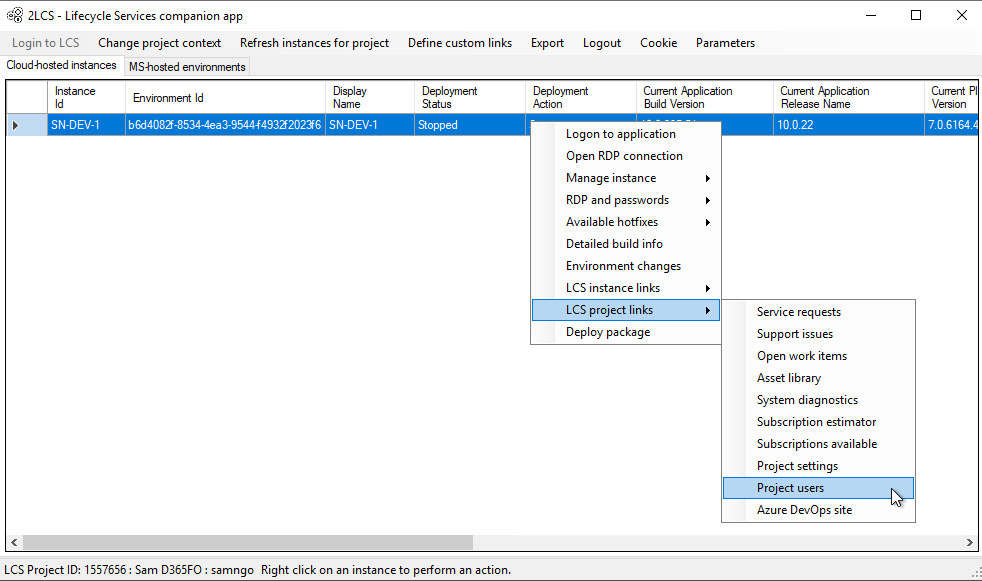The height and width of the screenshot is (581, 982).
Task: Open Azure DevOps site link
Action: [818, 510]
